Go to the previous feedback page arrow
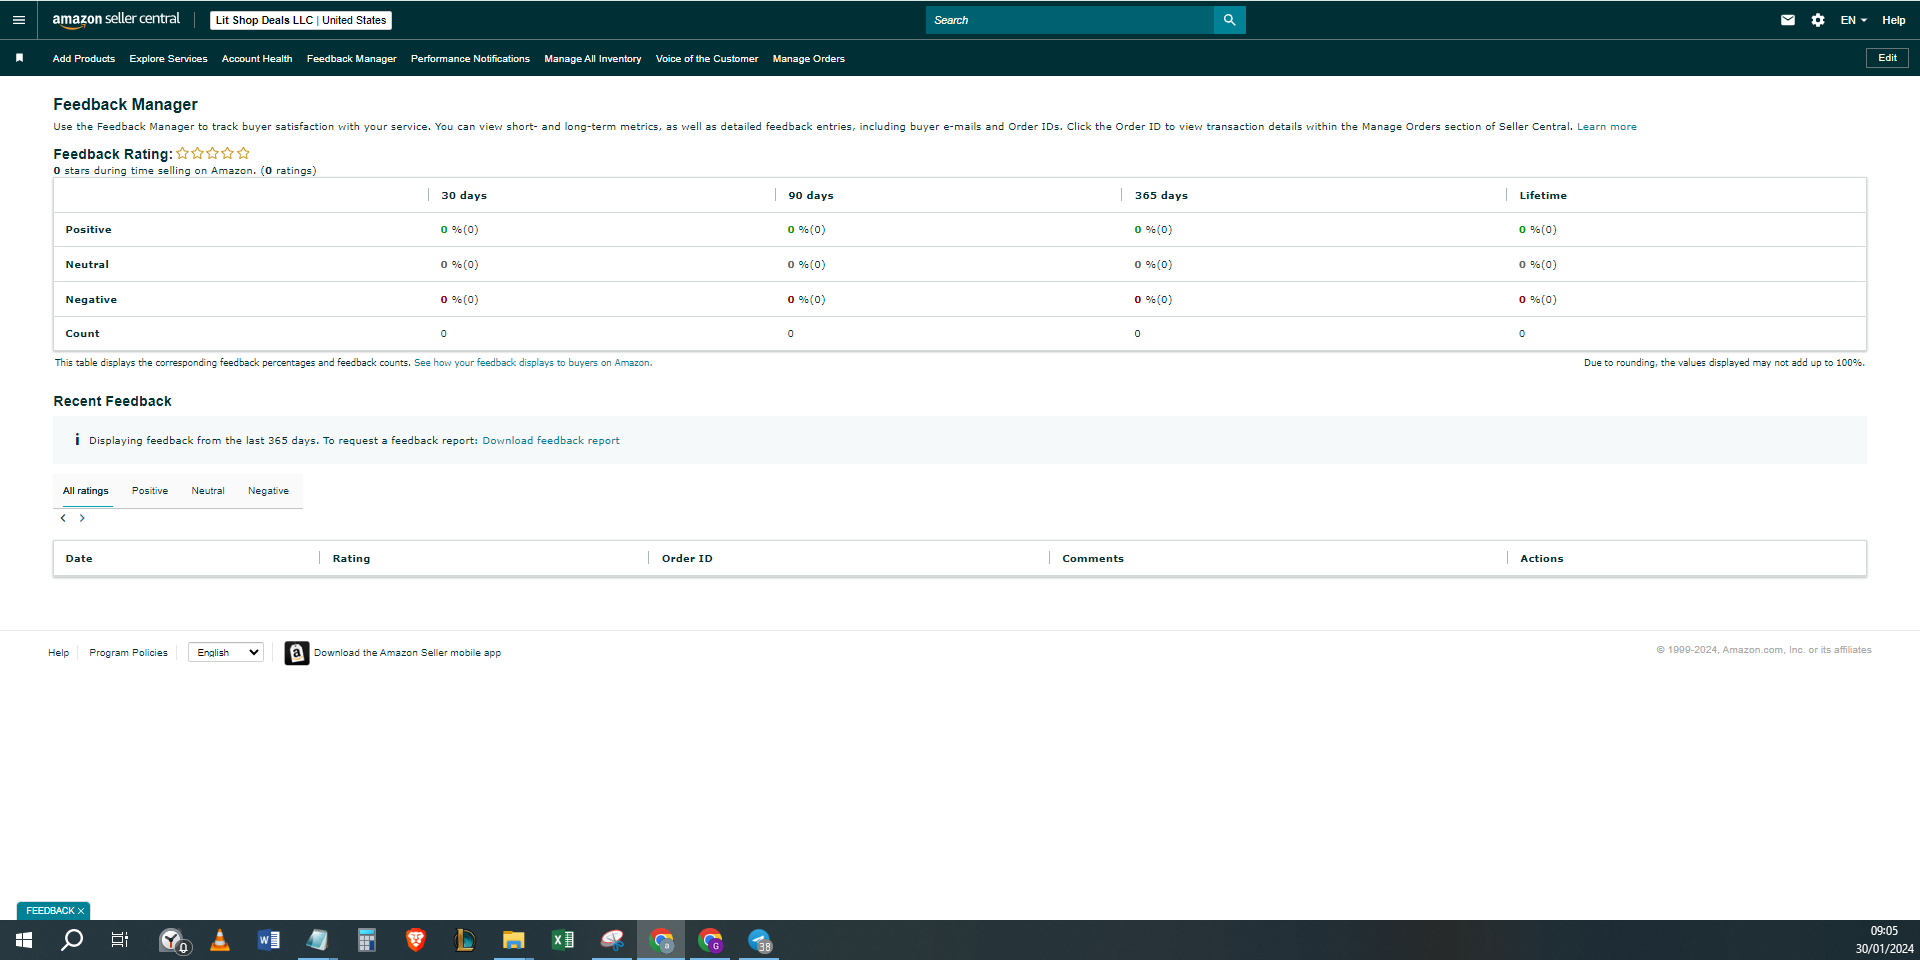Screen dimensions: 1920x960 [x=63, y=518]
